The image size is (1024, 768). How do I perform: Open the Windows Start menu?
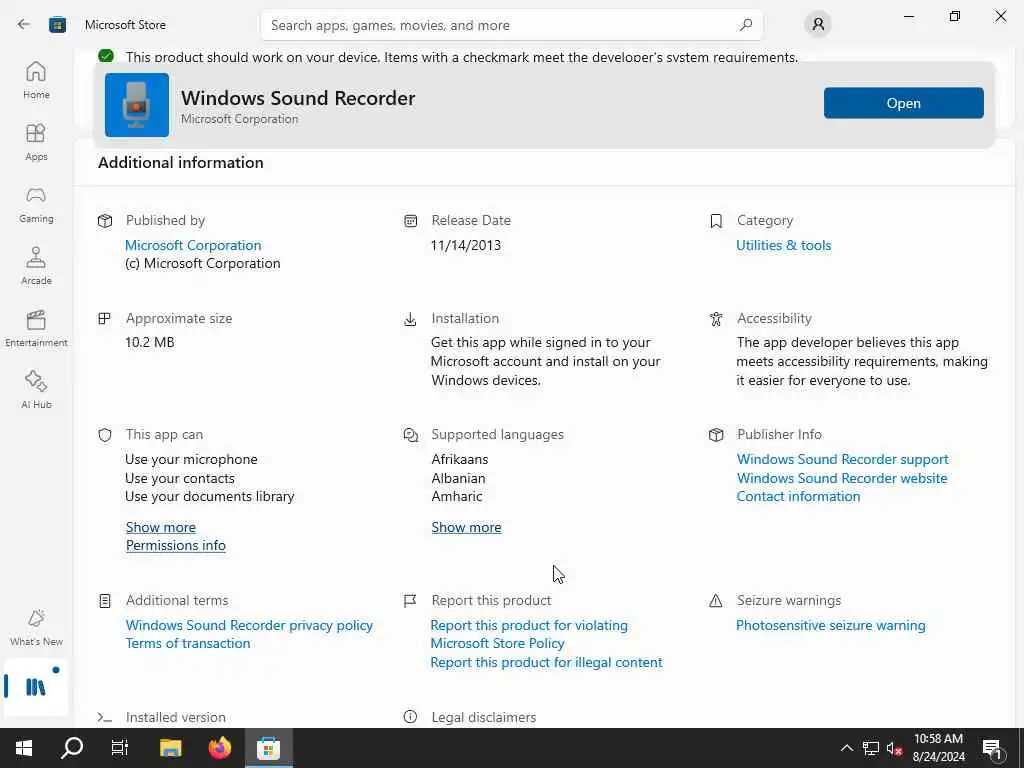(x=24, y=748)
